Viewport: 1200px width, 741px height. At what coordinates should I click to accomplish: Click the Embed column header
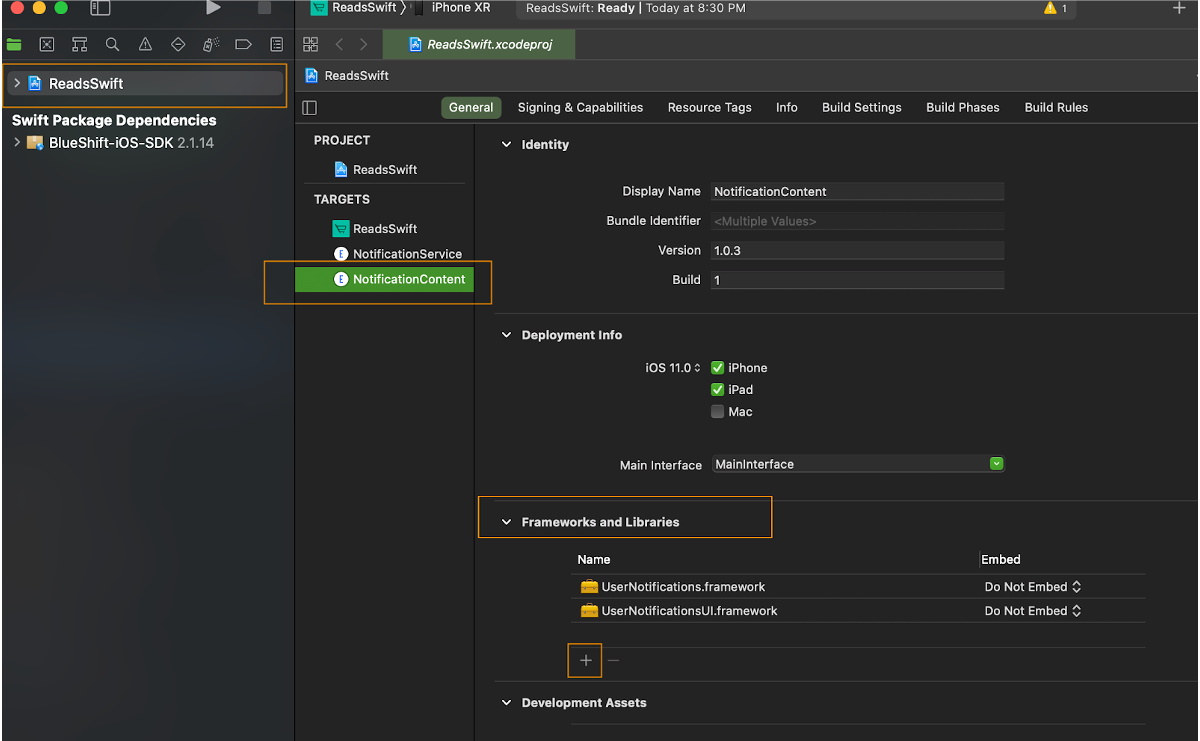(x=1001, y=559)
